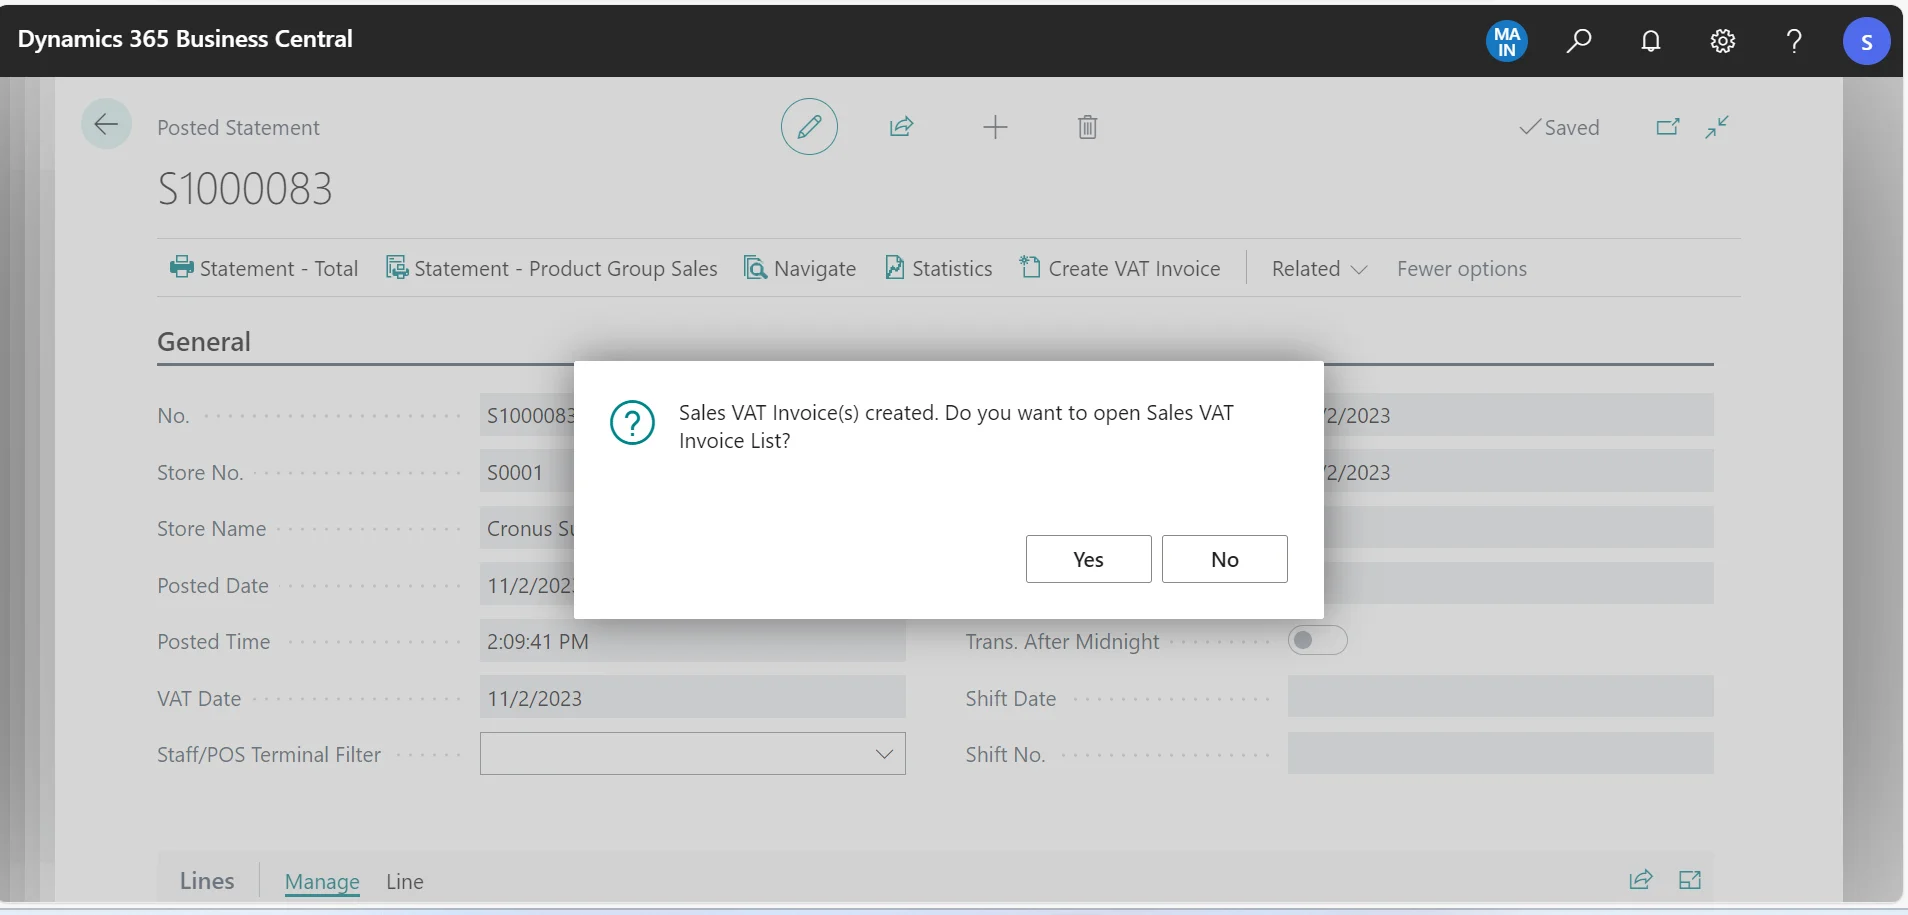Open the share icon on the page header
This screenshot has height=915, width=1908.
click(x=902, y=127)
